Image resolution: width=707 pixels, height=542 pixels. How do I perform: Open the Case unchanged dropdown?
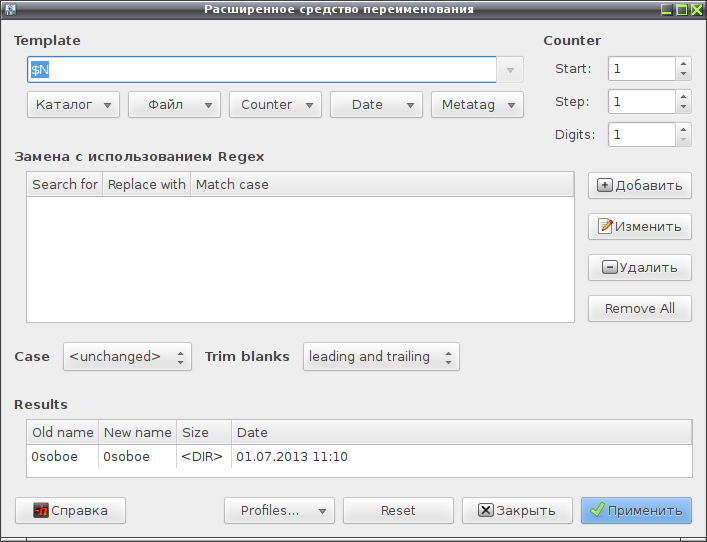pos(127,357)
